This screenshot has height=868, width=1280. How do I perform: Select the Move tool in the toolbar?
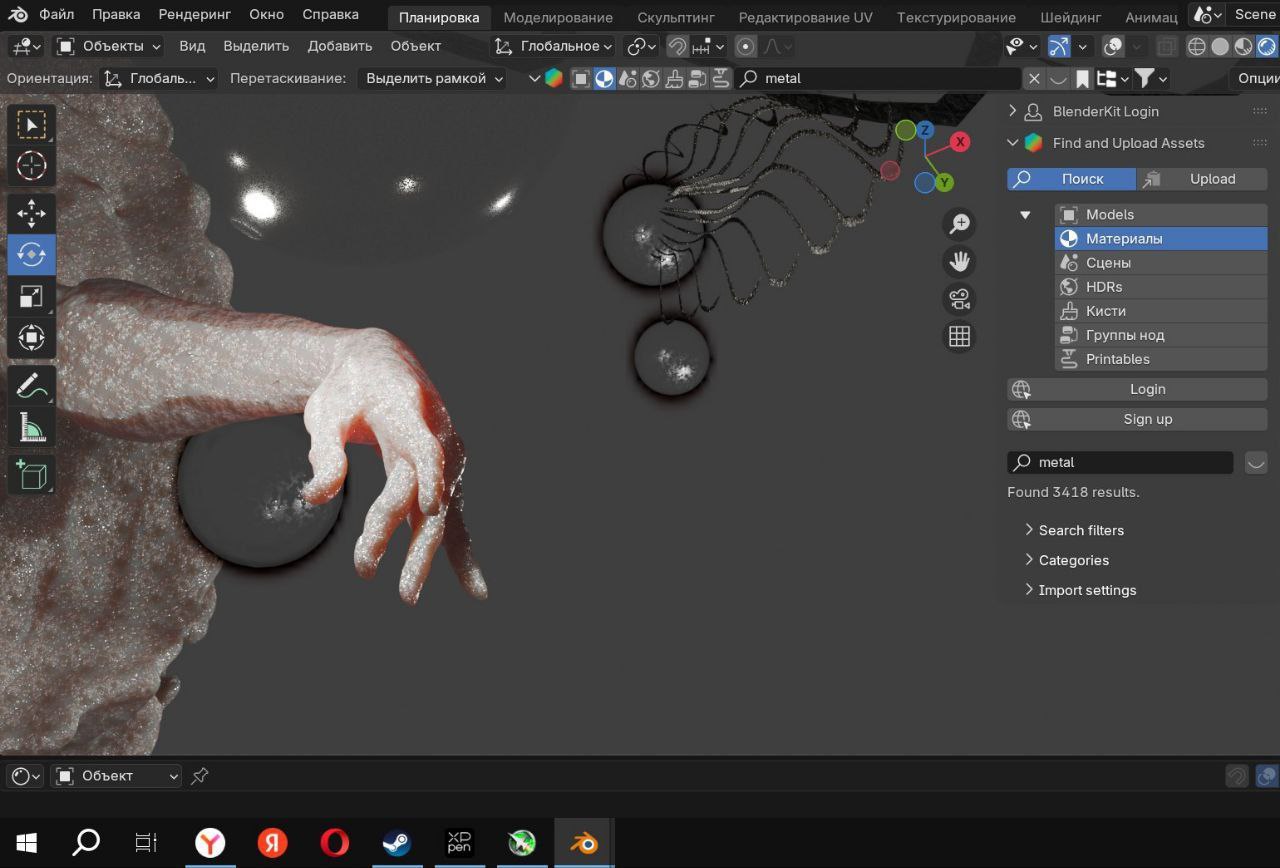click(x=31, y=213)
